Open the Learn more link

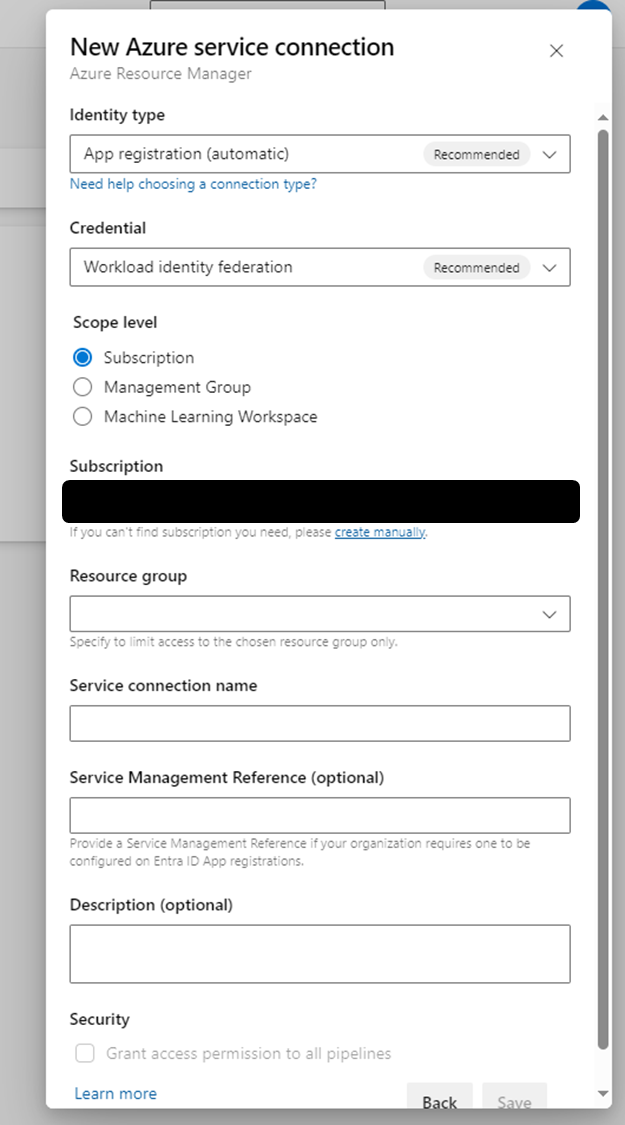point(115,1093)
